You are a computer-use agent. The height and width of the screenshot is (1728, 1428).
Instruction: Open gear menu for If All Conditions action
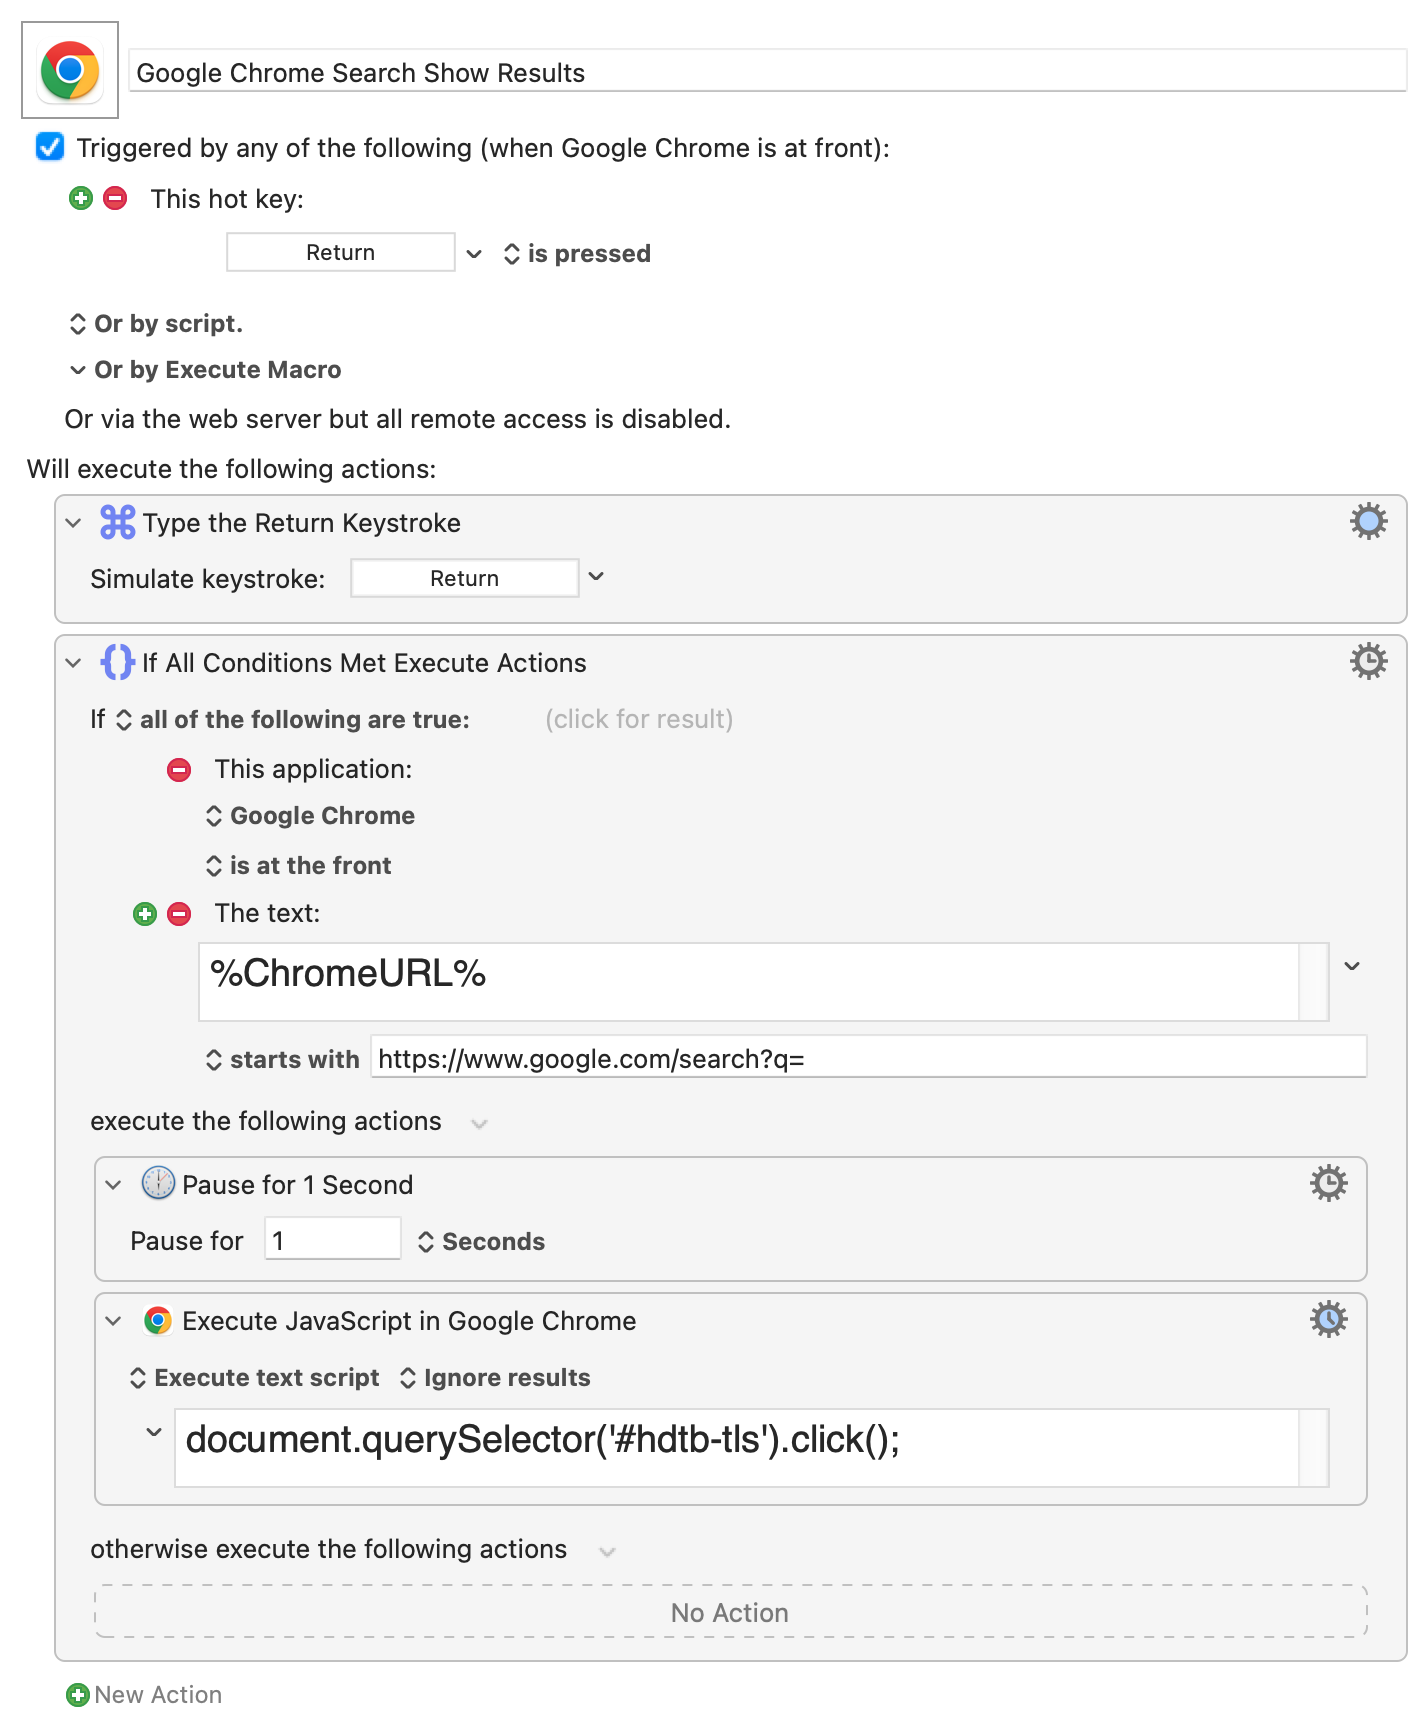[1368, 662]
